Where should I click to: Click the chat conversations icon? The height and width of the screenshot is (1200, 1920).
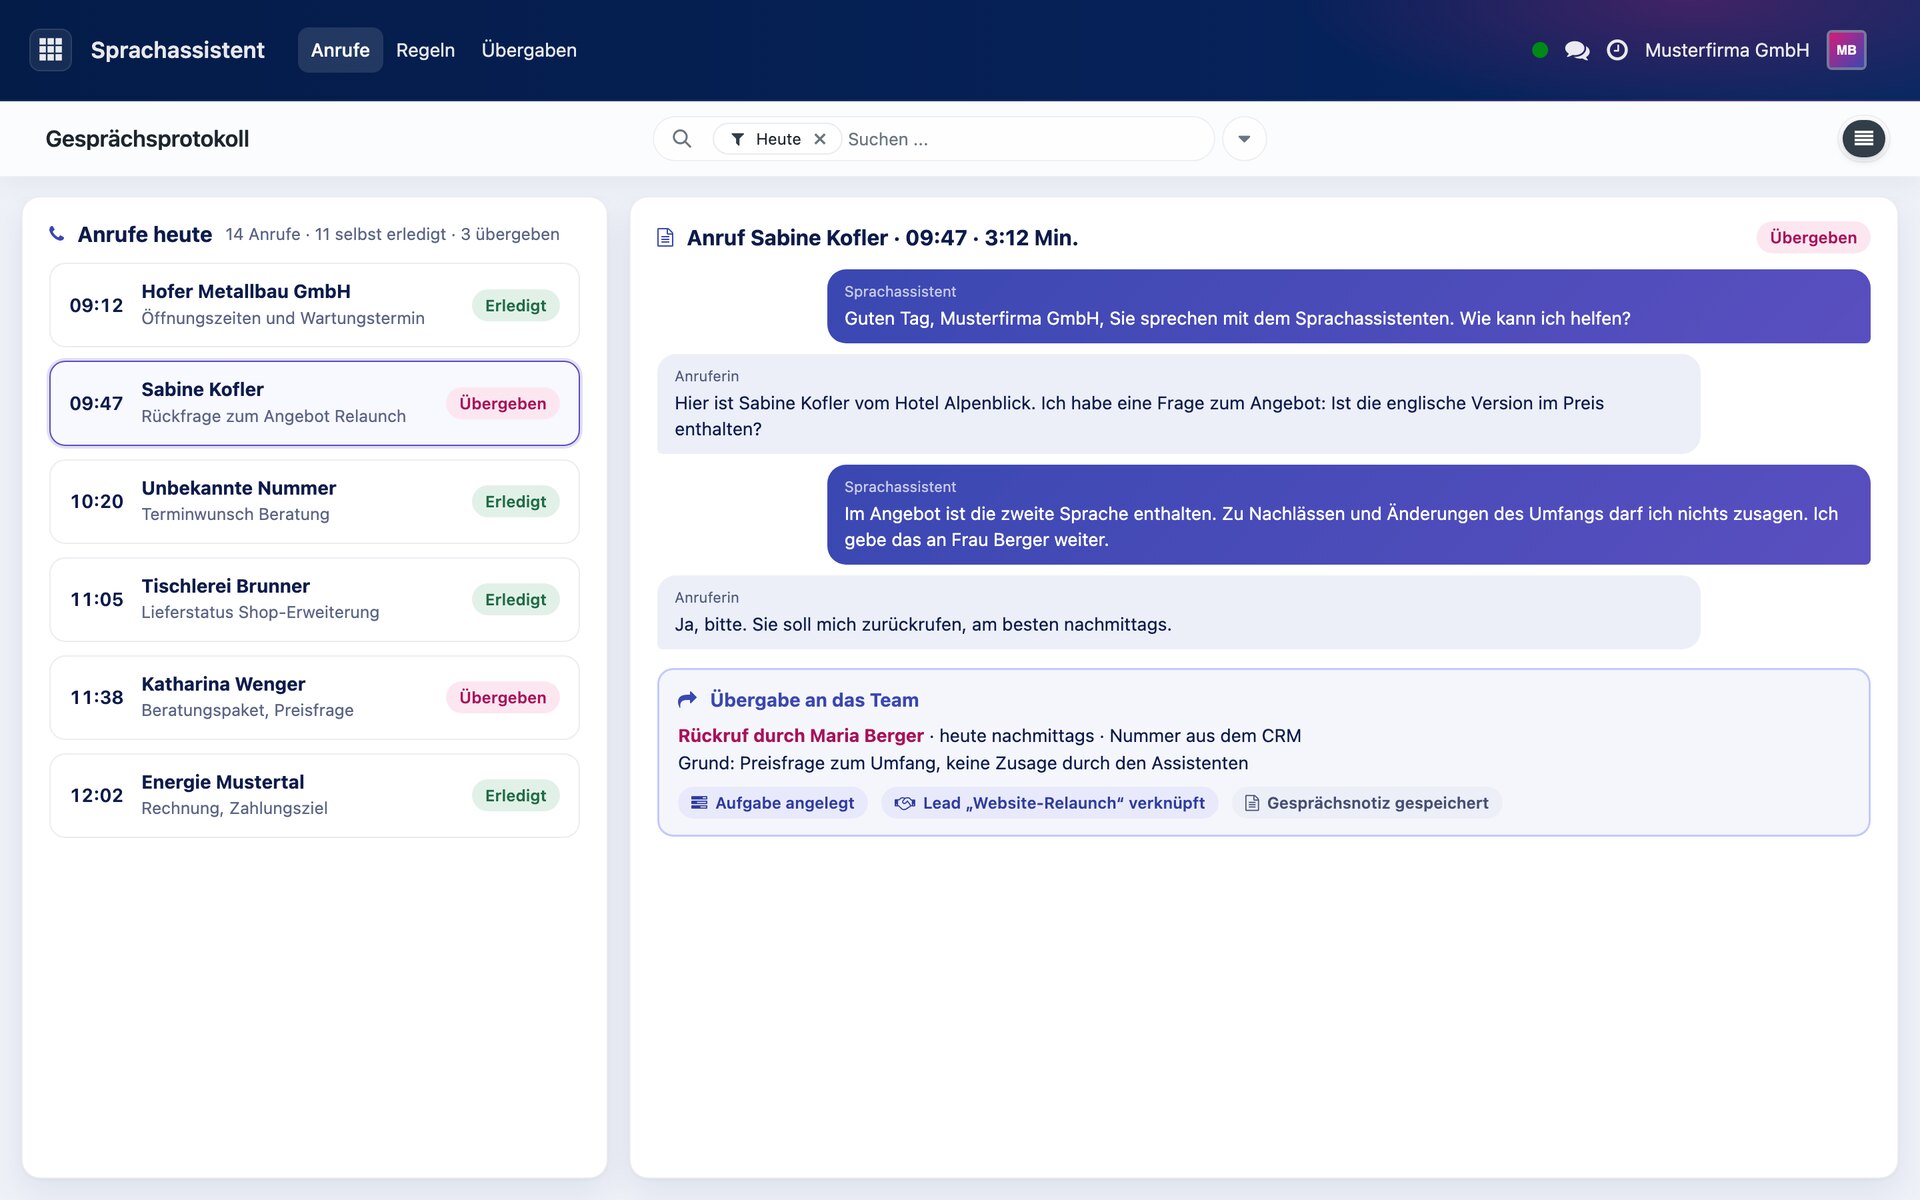[x=1577, y=50]
